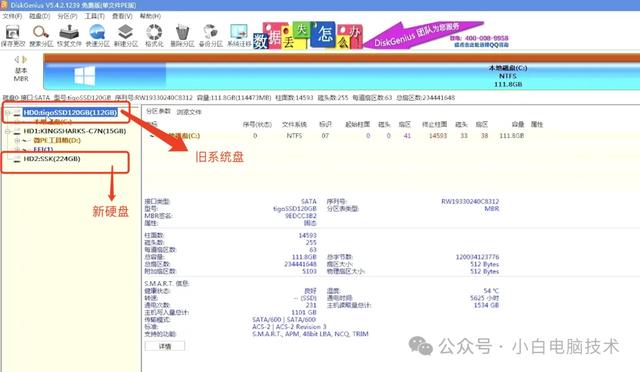Click the 详情 details button
The width and height of the screenshot is (640, 372).
[164, 346]
